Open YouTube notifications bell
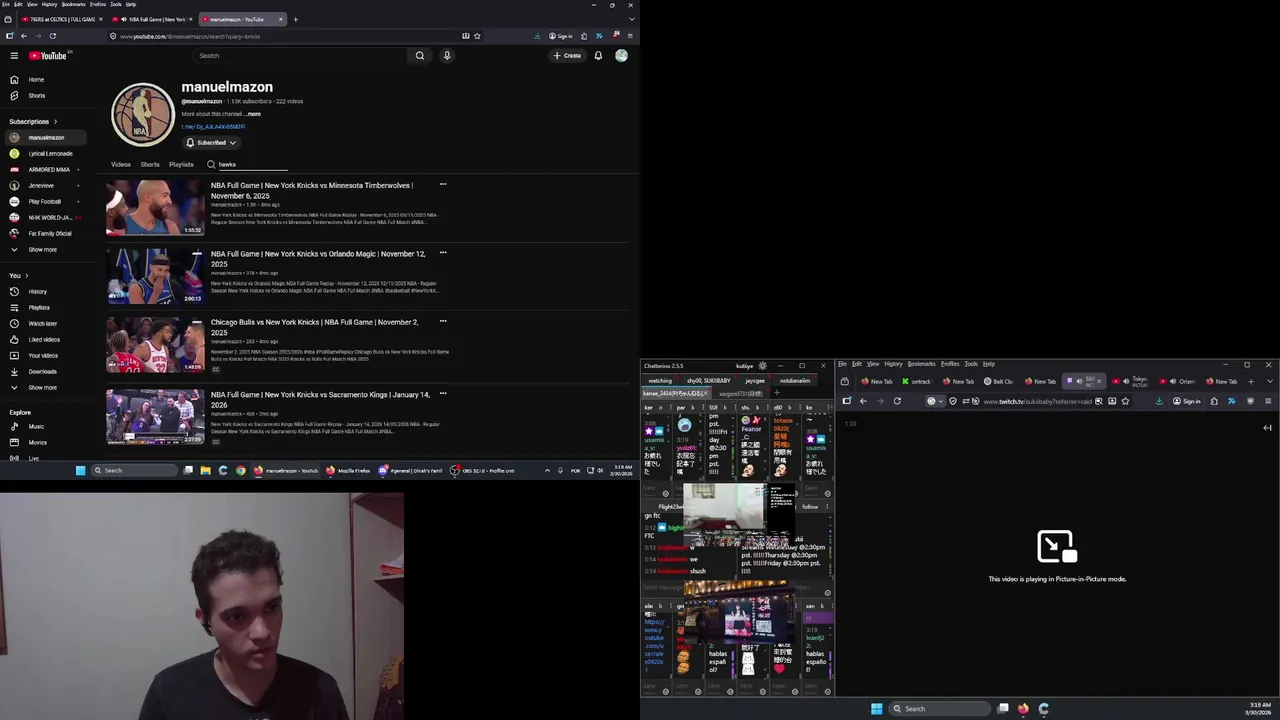Screen dimensions: 1280x720 click(598, 56)
